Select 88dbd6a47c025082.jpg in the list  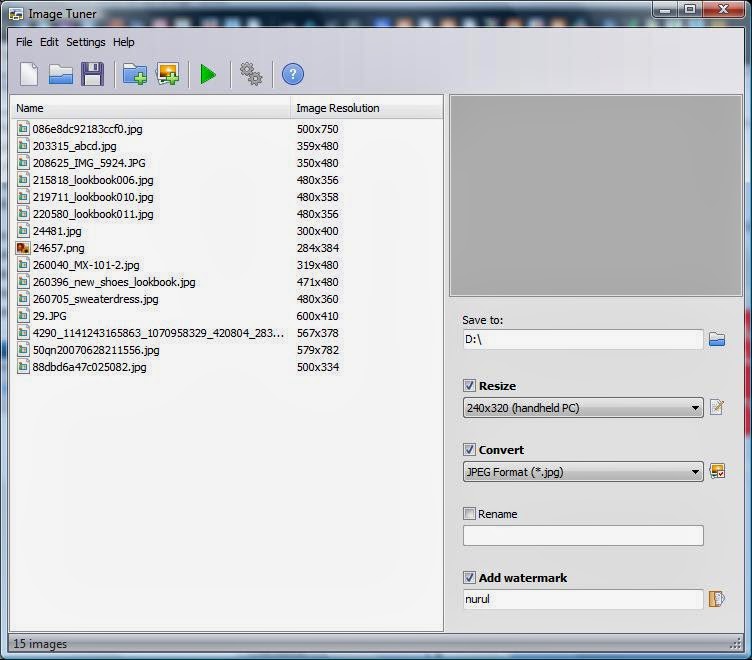[89, 367]
